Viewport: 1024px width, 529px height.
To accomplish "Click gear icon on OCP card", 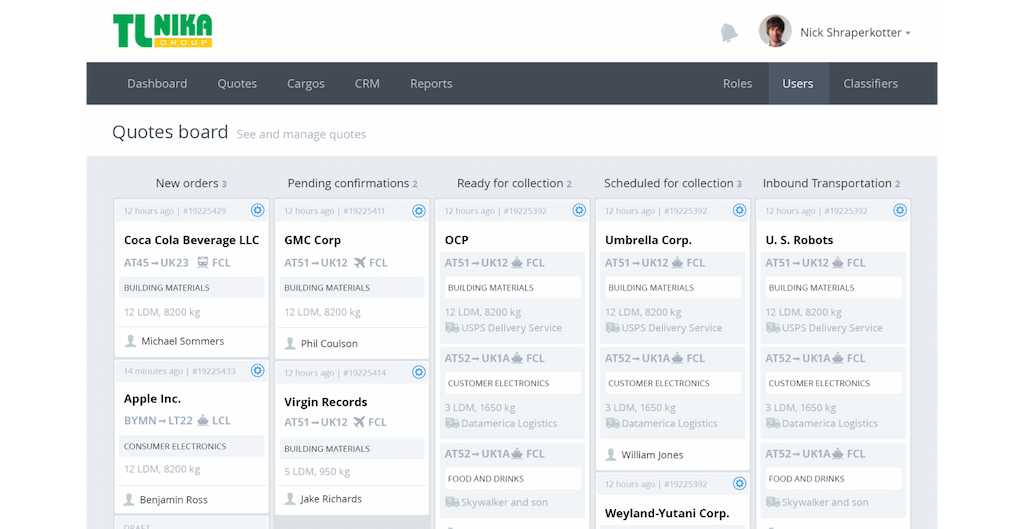I will pyautogui.click(x=579, y=210).
